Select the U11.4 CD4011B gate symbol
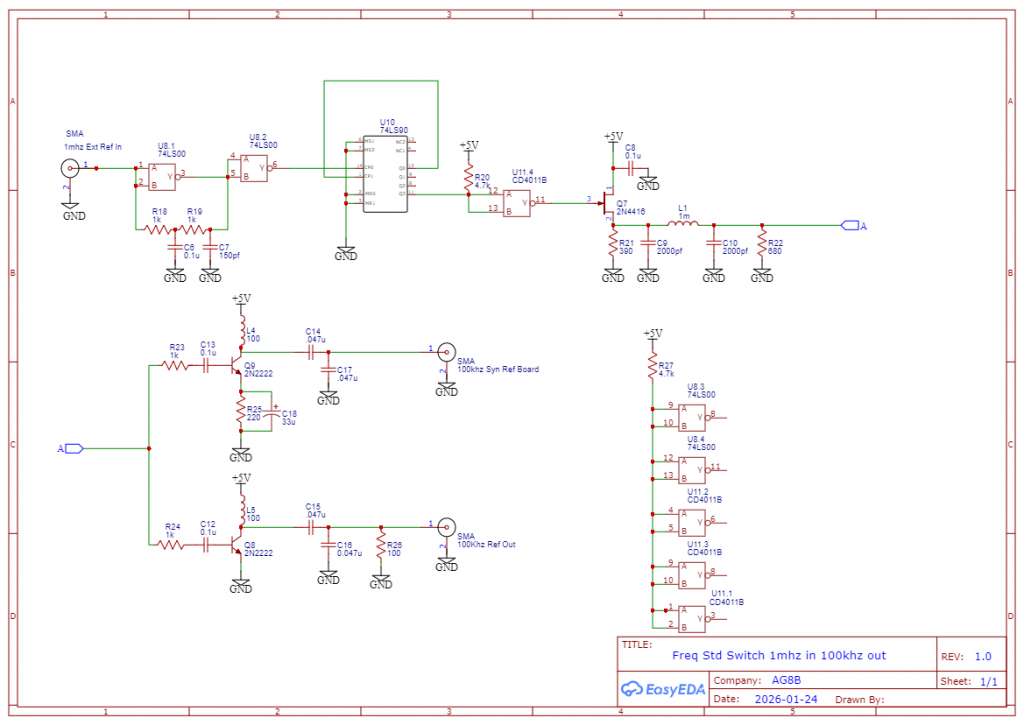 516,203
